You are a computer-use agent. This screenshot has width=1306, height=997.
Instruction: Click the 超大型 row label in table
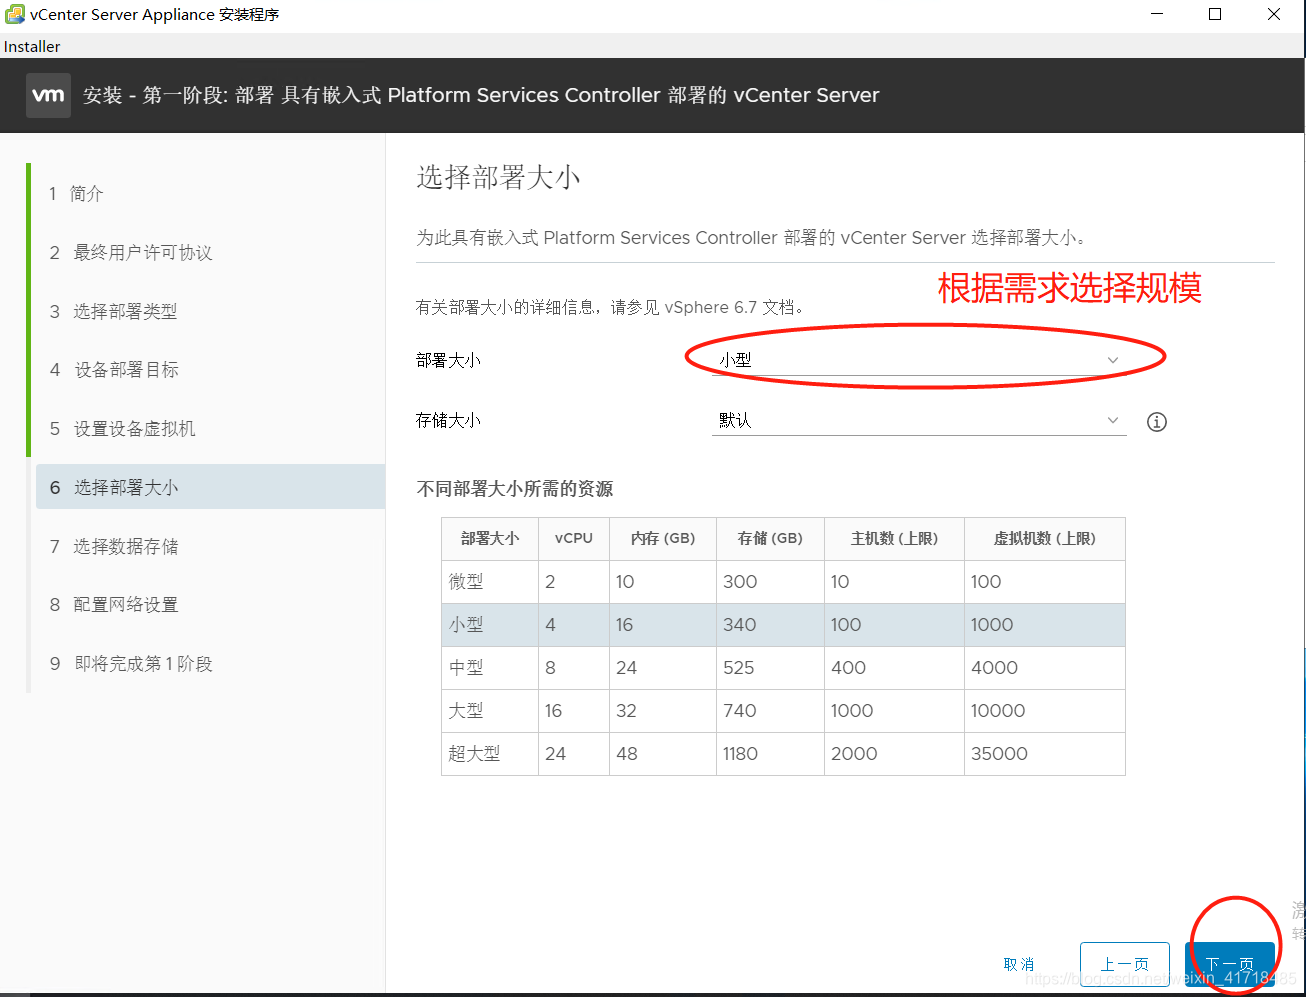(474, 754)
